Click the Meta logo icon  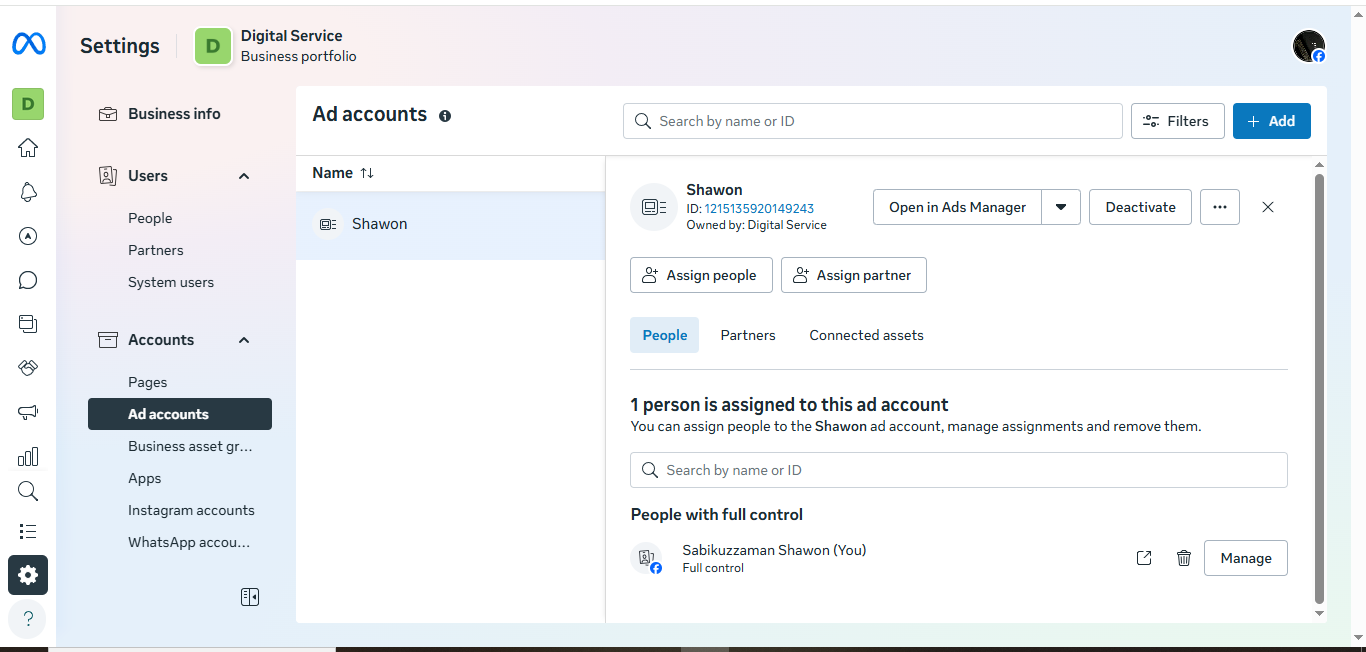[28, 44]
